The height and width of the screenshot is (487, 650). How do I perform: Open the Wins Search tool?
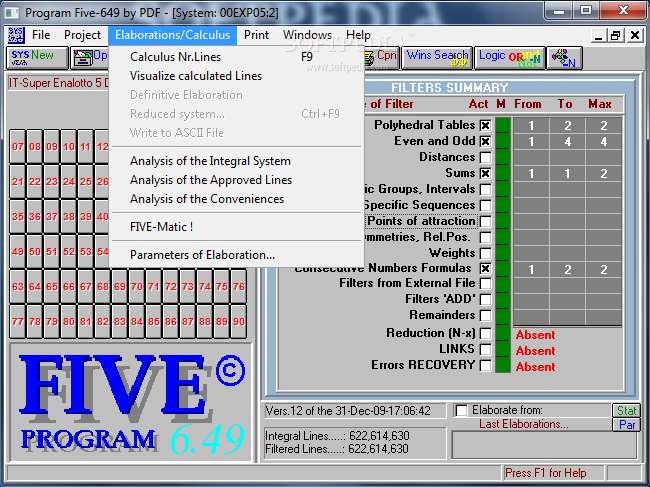[437, 57]
